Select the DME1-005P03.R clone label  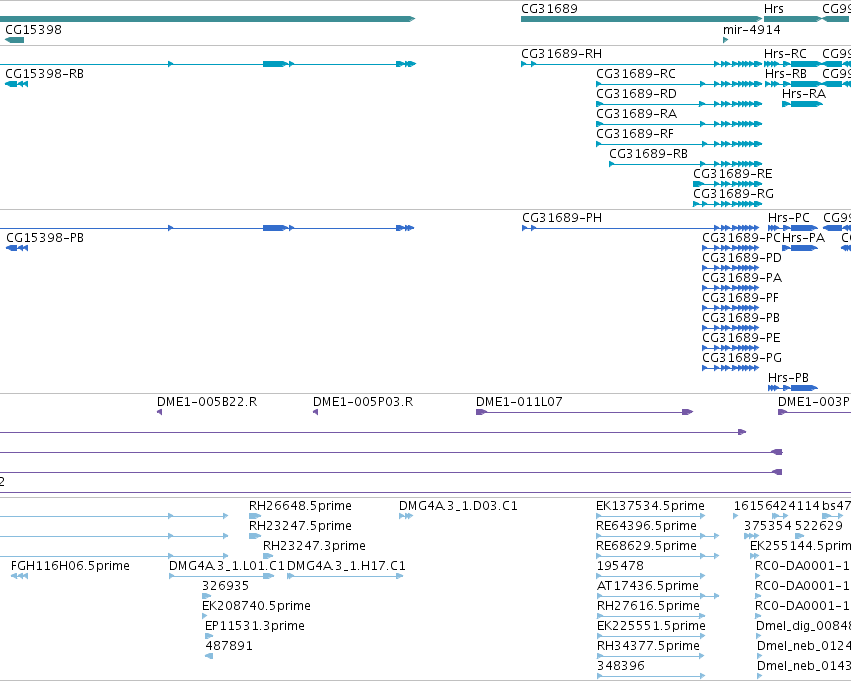pos(363,402)
